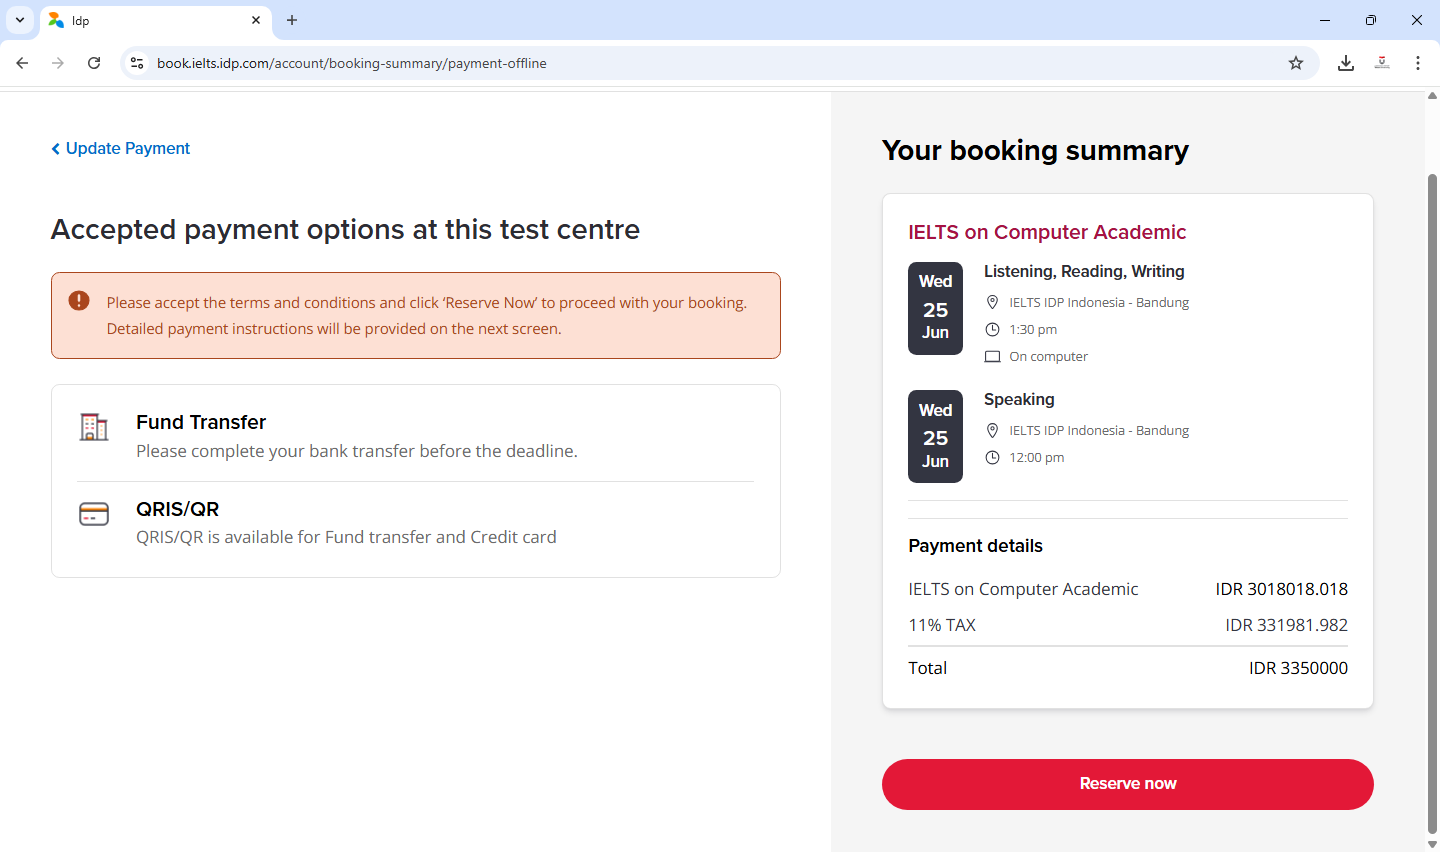Open the Chrome three-dot menu
This screenshot has height=852, width=1440.
tap(1418, 63)
